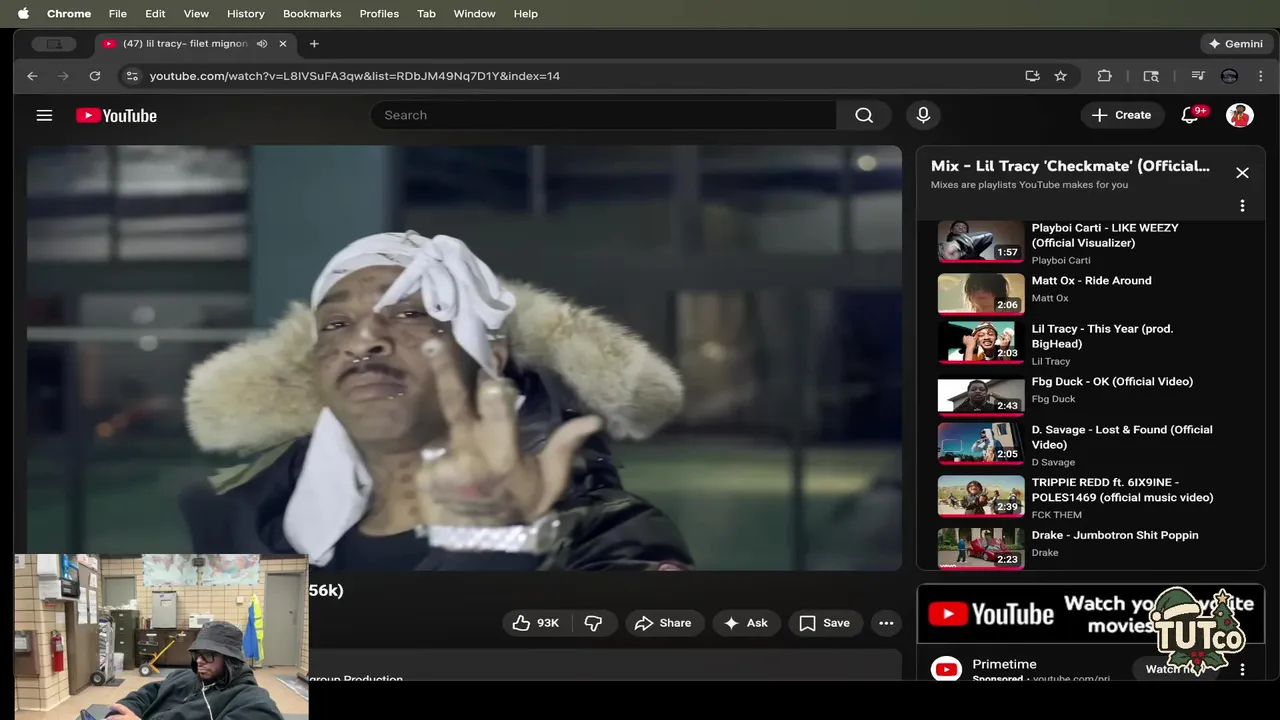Go back with the browser back arrow
The image size is (1280, 720).
tap(32, 76)
